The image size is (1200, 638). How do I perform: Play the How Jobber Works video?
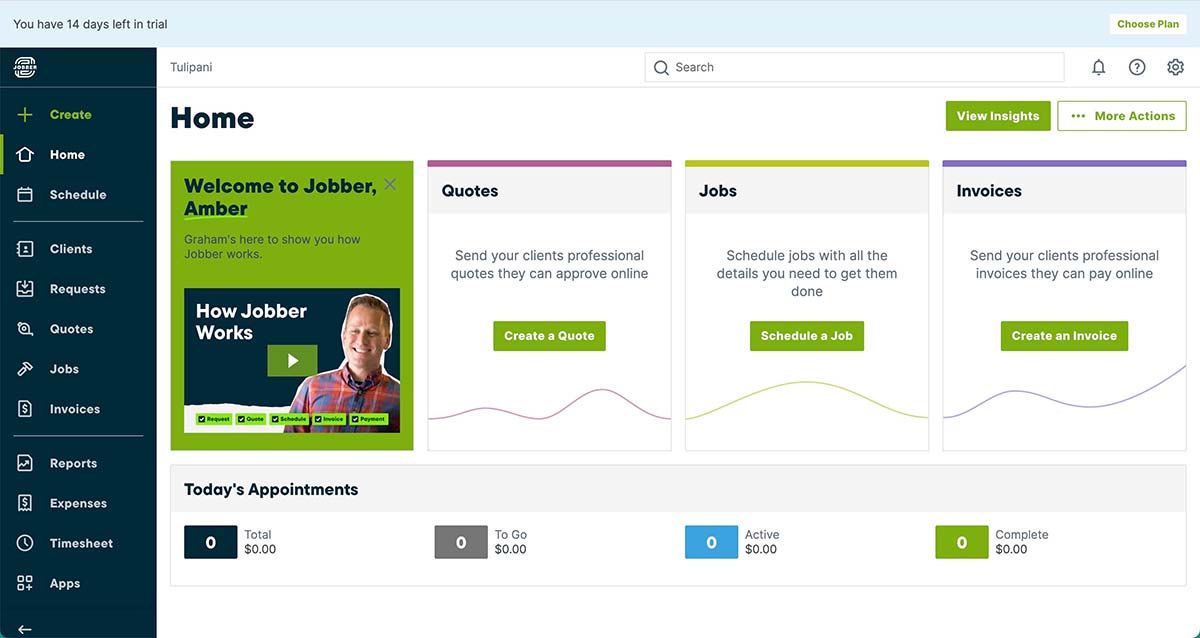(292, 360)
